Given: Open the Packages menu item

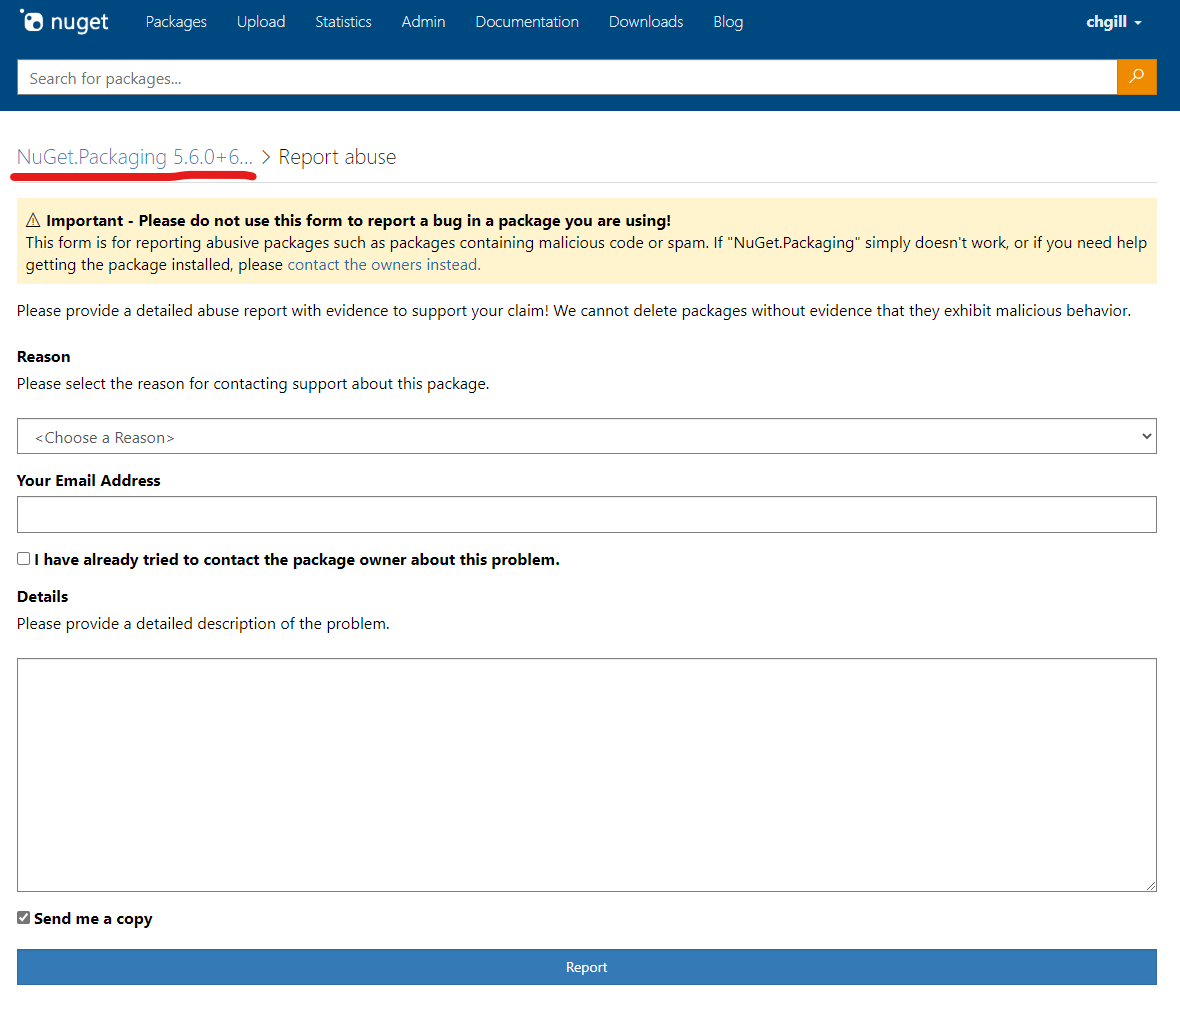Looking at the screenshot, I should pos(176,22).
